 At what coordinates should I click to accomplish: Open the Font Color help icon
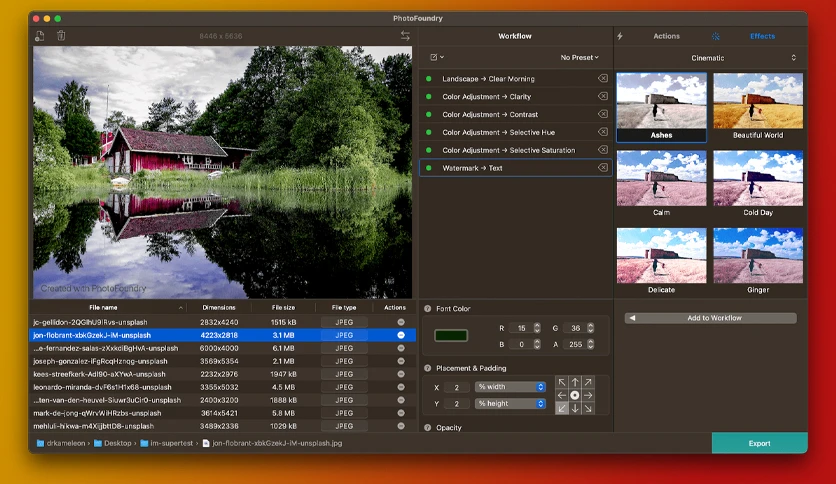tap(428, 309)
